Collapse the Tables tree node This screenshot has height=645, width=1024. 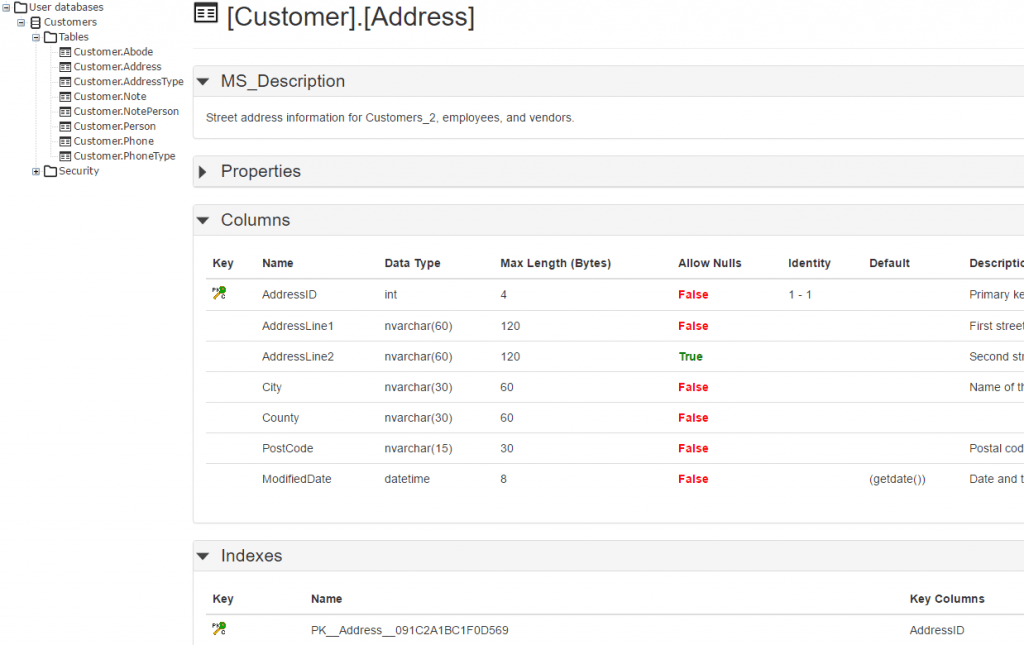(x=35, y=36)
